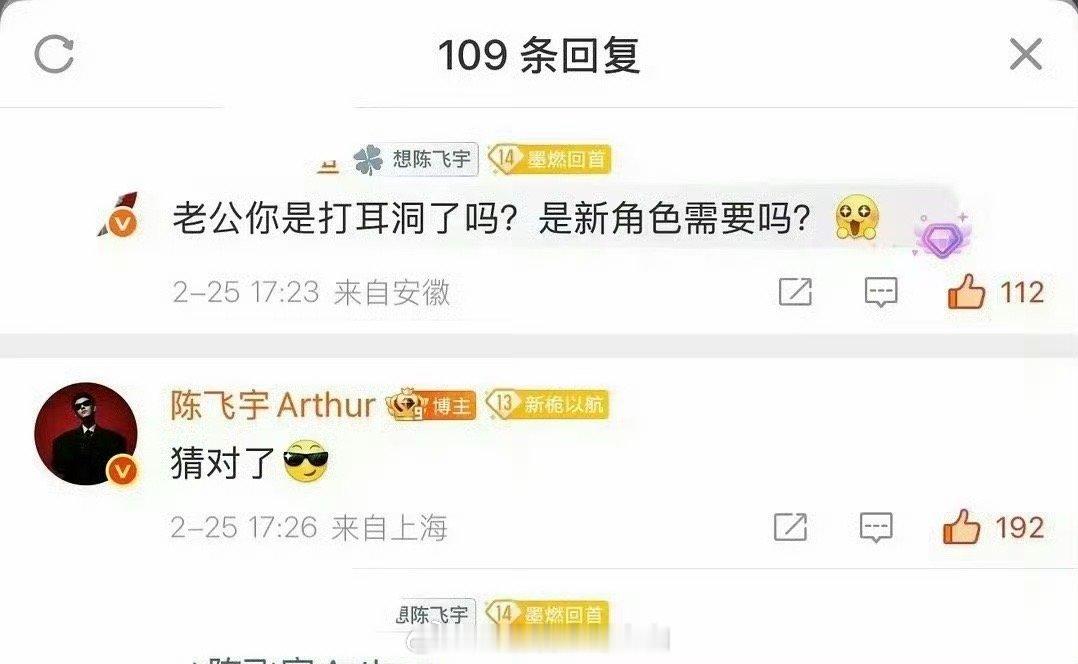Tap the level 13 新桅以航 badge
Viewport: 1078px width, 664px height.
pos(547,404)
